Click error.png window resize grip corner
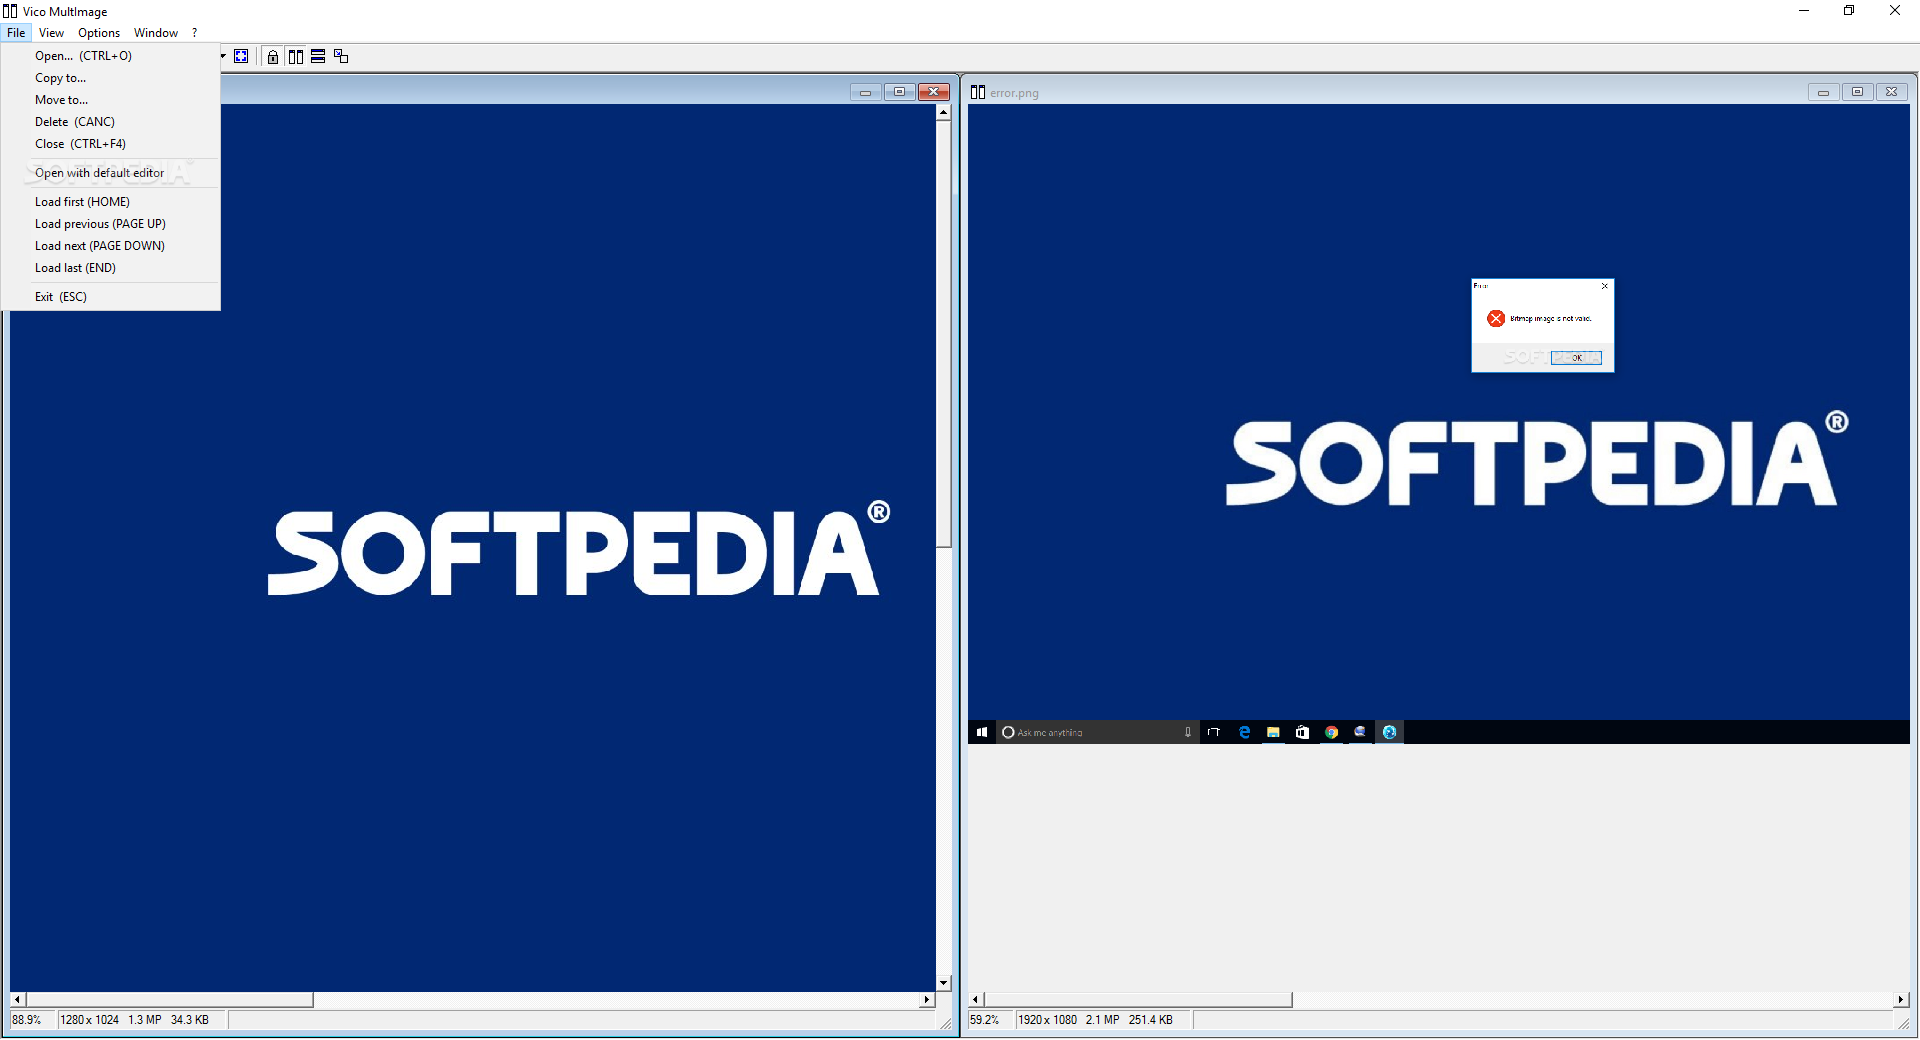Image resolution: width=1920 pixels, height=1040 pixels. click(1903, 1023)
